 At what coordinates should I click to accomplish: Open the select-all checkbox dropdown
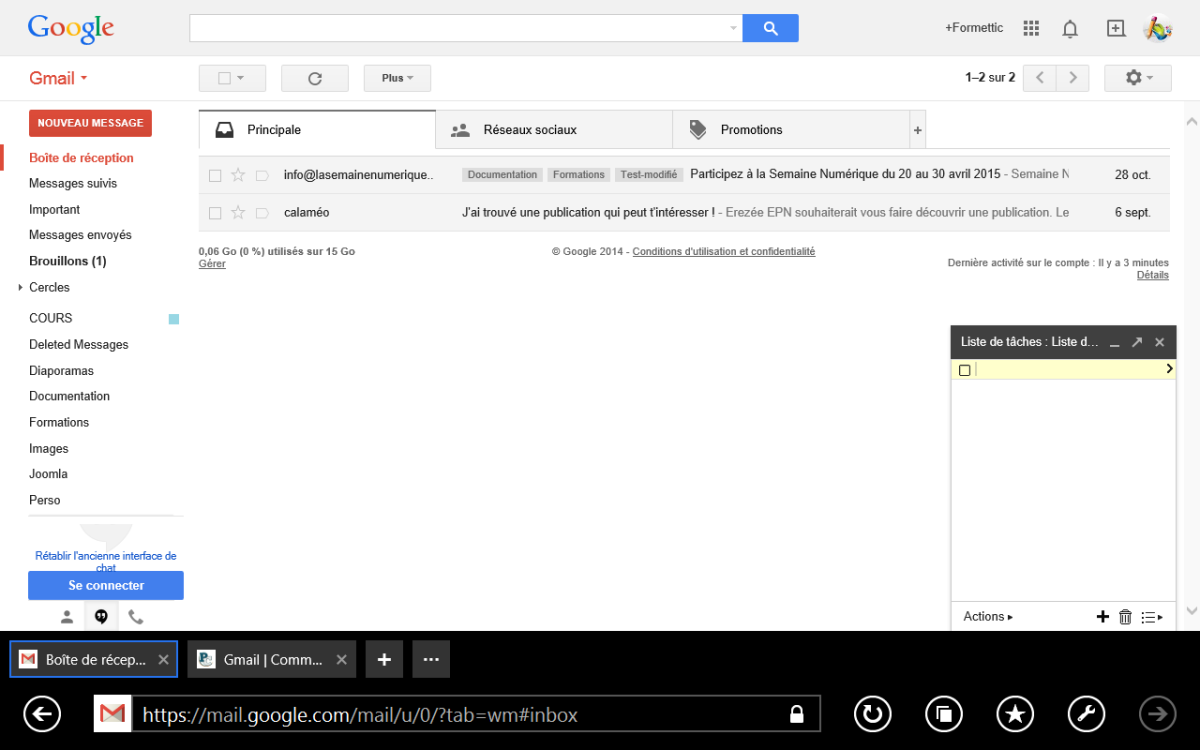pos(232,78)
